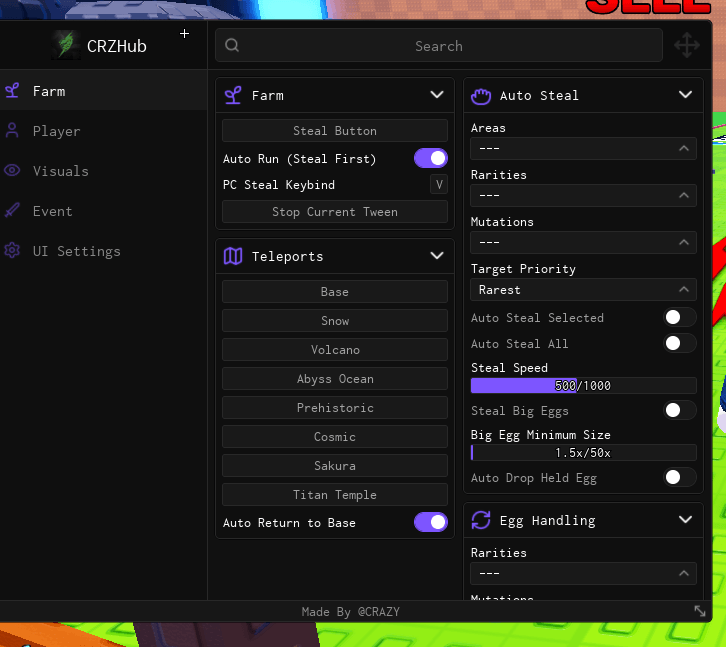Teleport to Abyss Ocean
This screenshot has height=647, width=726.
pyautogui.click(x=335, y=379)
